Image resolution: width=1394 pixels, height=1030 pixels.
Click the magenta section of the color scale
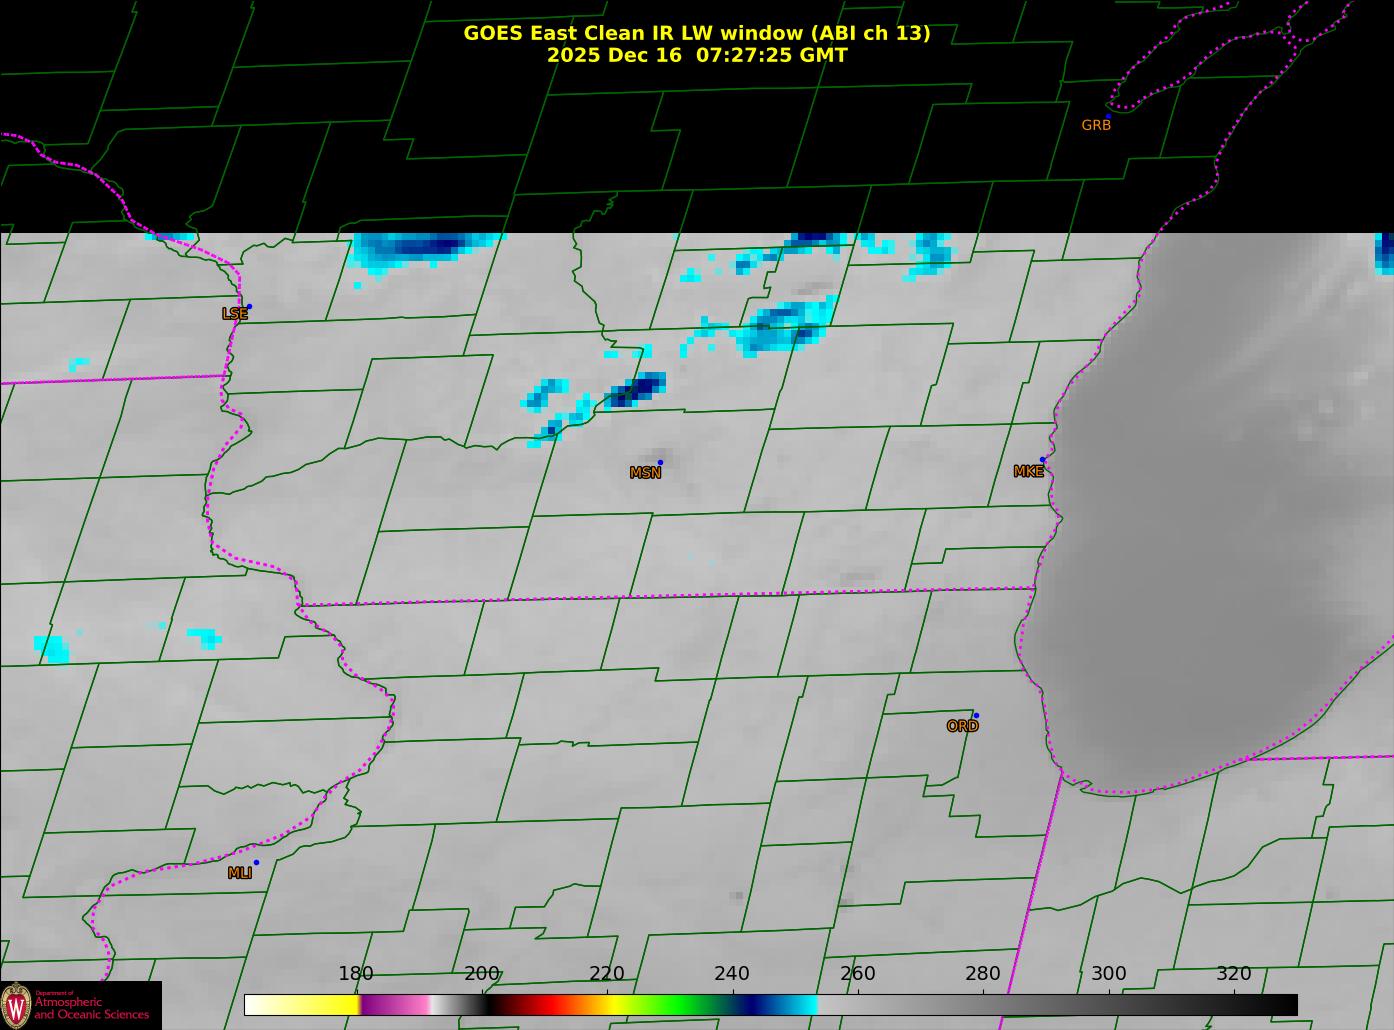tap(395, 1005)
